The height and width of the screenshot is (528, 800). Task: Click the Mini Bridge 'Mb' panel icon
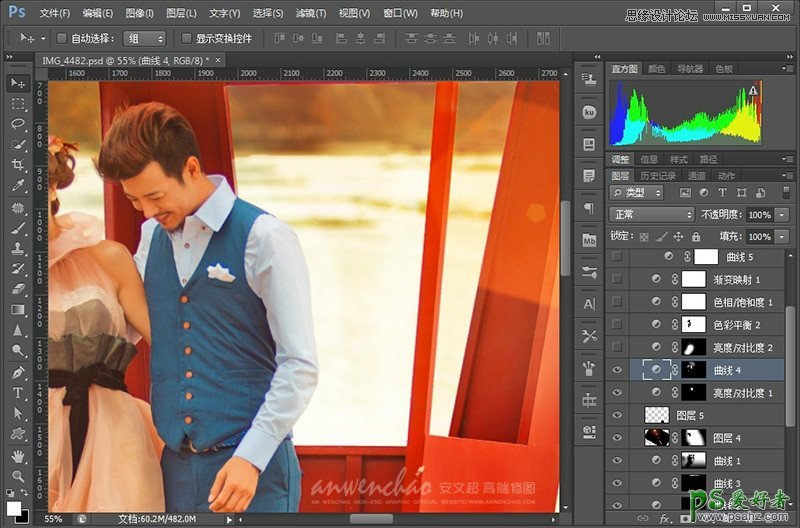(x=589, y=240)
